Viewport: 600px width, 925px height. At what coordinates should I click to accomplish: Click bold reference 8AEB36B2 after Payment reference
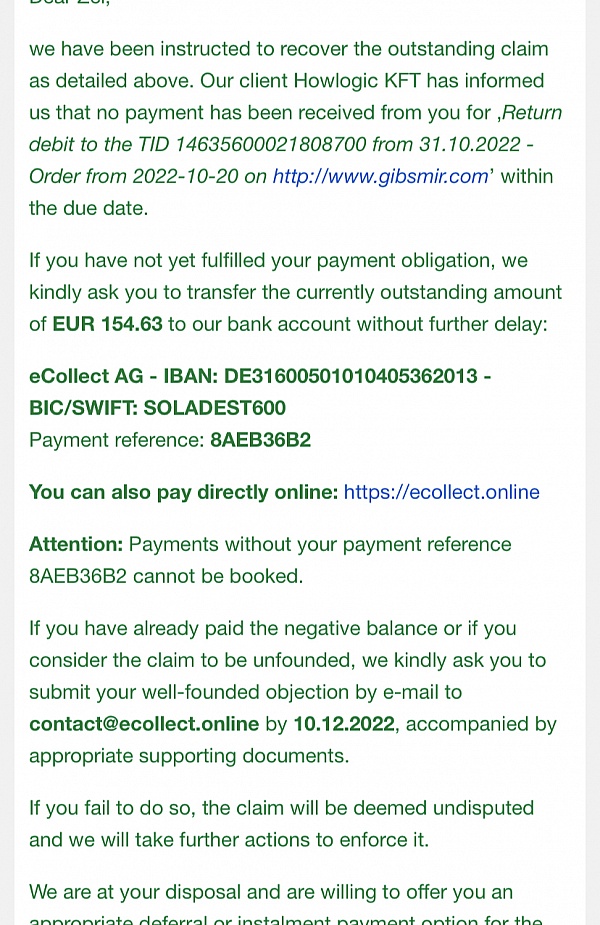(261, 440)
